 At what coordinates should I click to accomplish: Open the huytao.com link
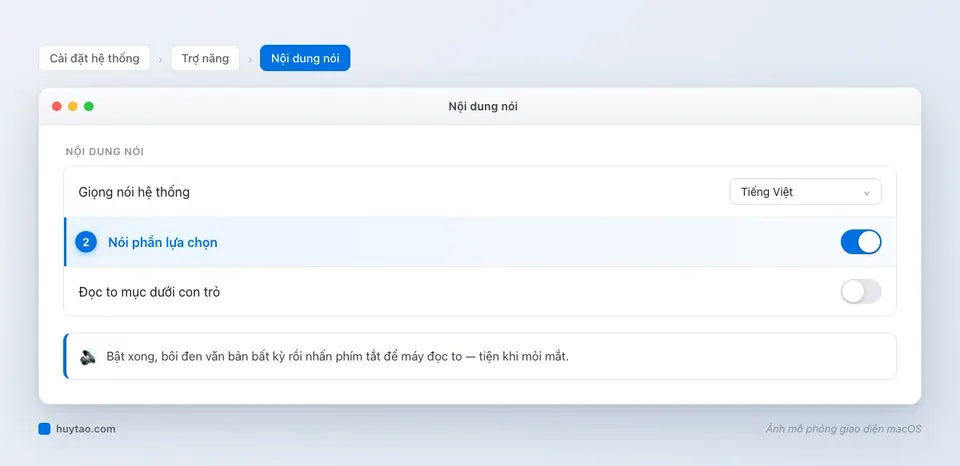[x=86, y=429]
